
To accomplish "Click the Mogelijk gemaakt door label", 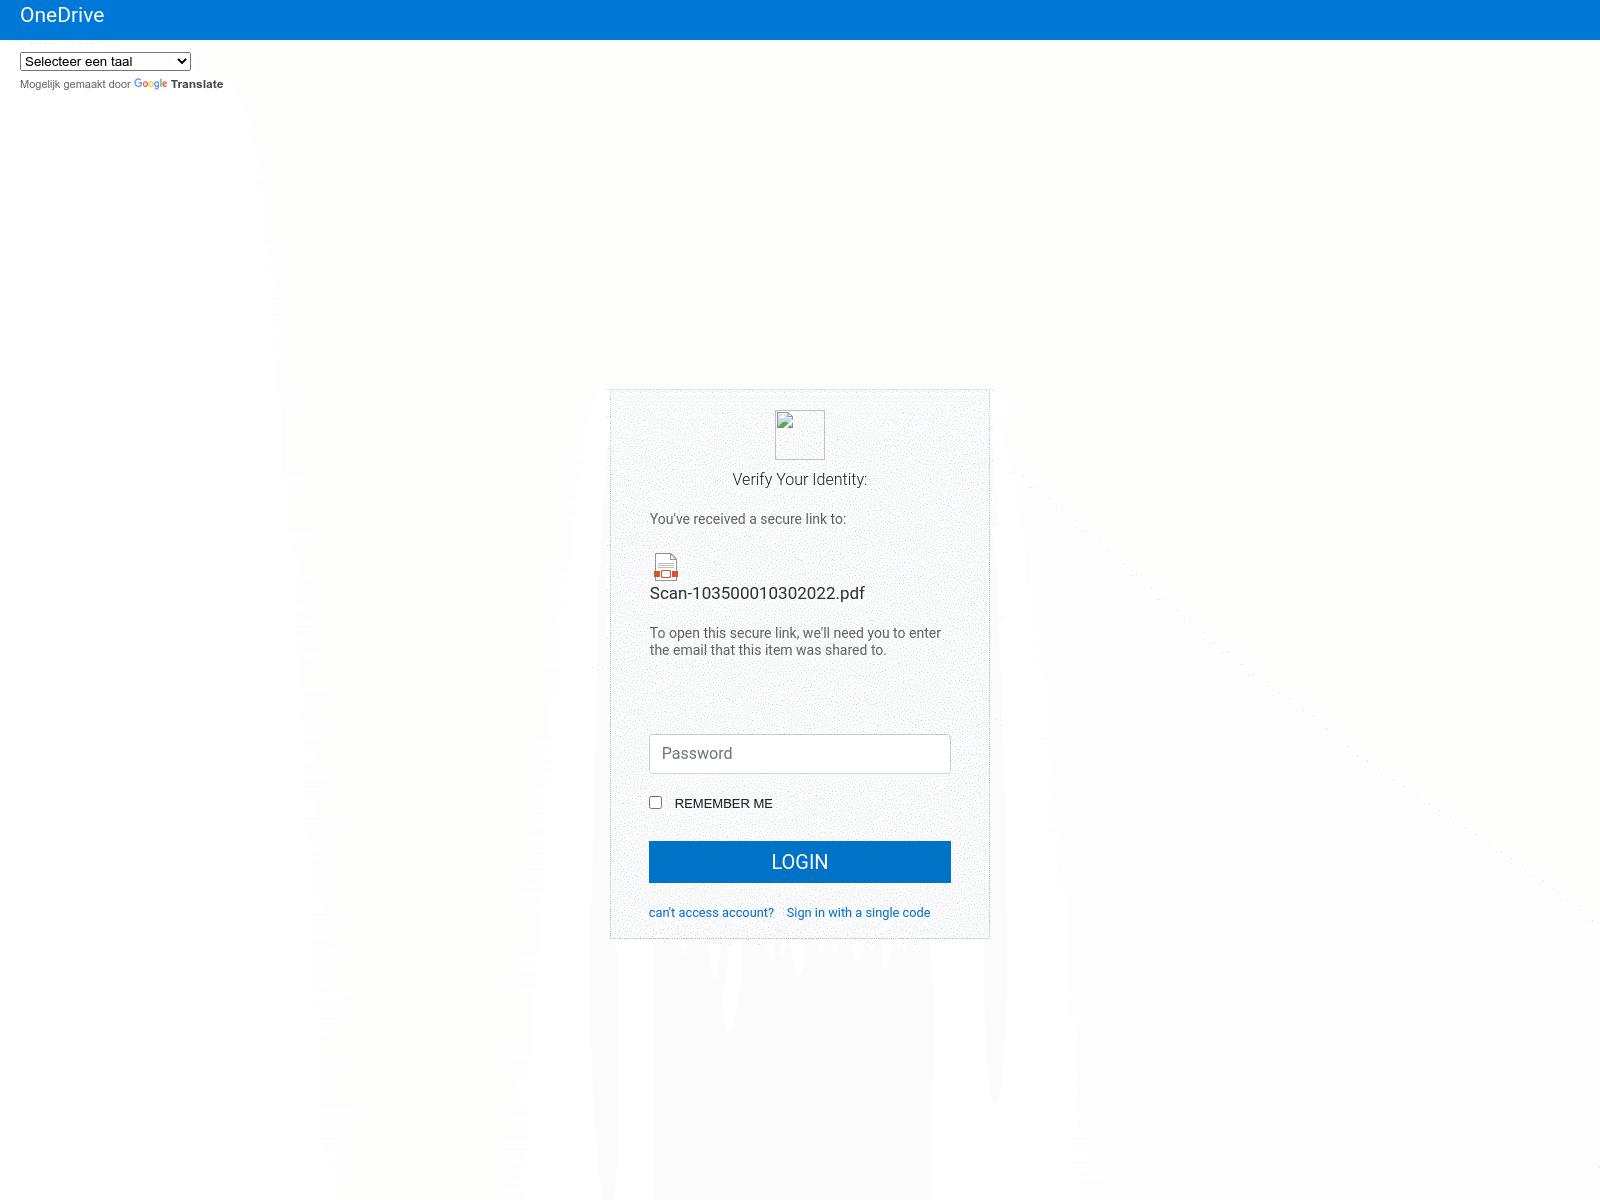I will (x=75, y=84).
